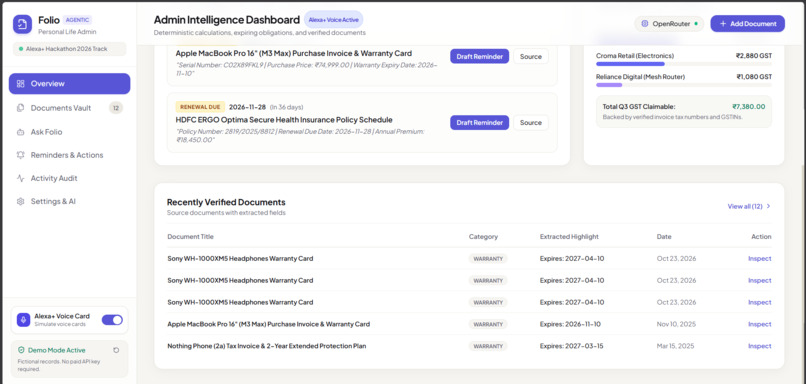This screenshot has height=384, width=806.
Task: Click the Recently Verified Documents heading
Action: click(x=226, y=202)
